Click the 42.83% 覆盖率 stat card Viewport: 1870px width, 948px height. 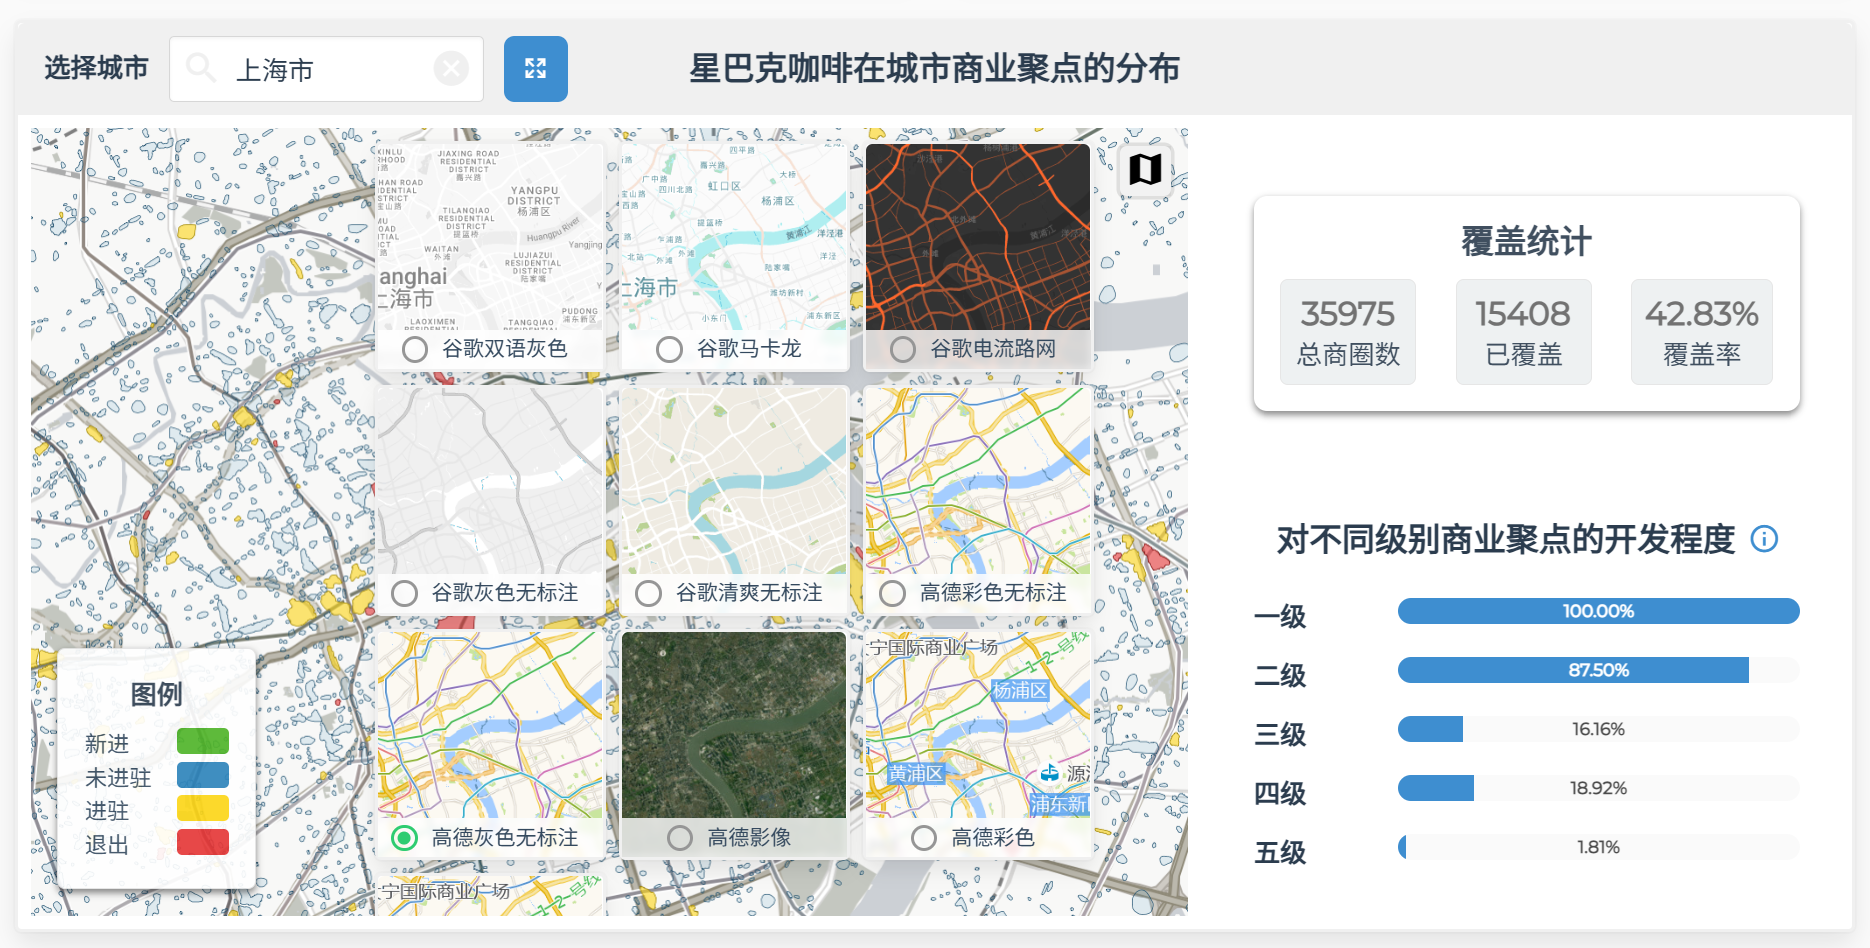pyautogui.click(x=1702, y=332)
